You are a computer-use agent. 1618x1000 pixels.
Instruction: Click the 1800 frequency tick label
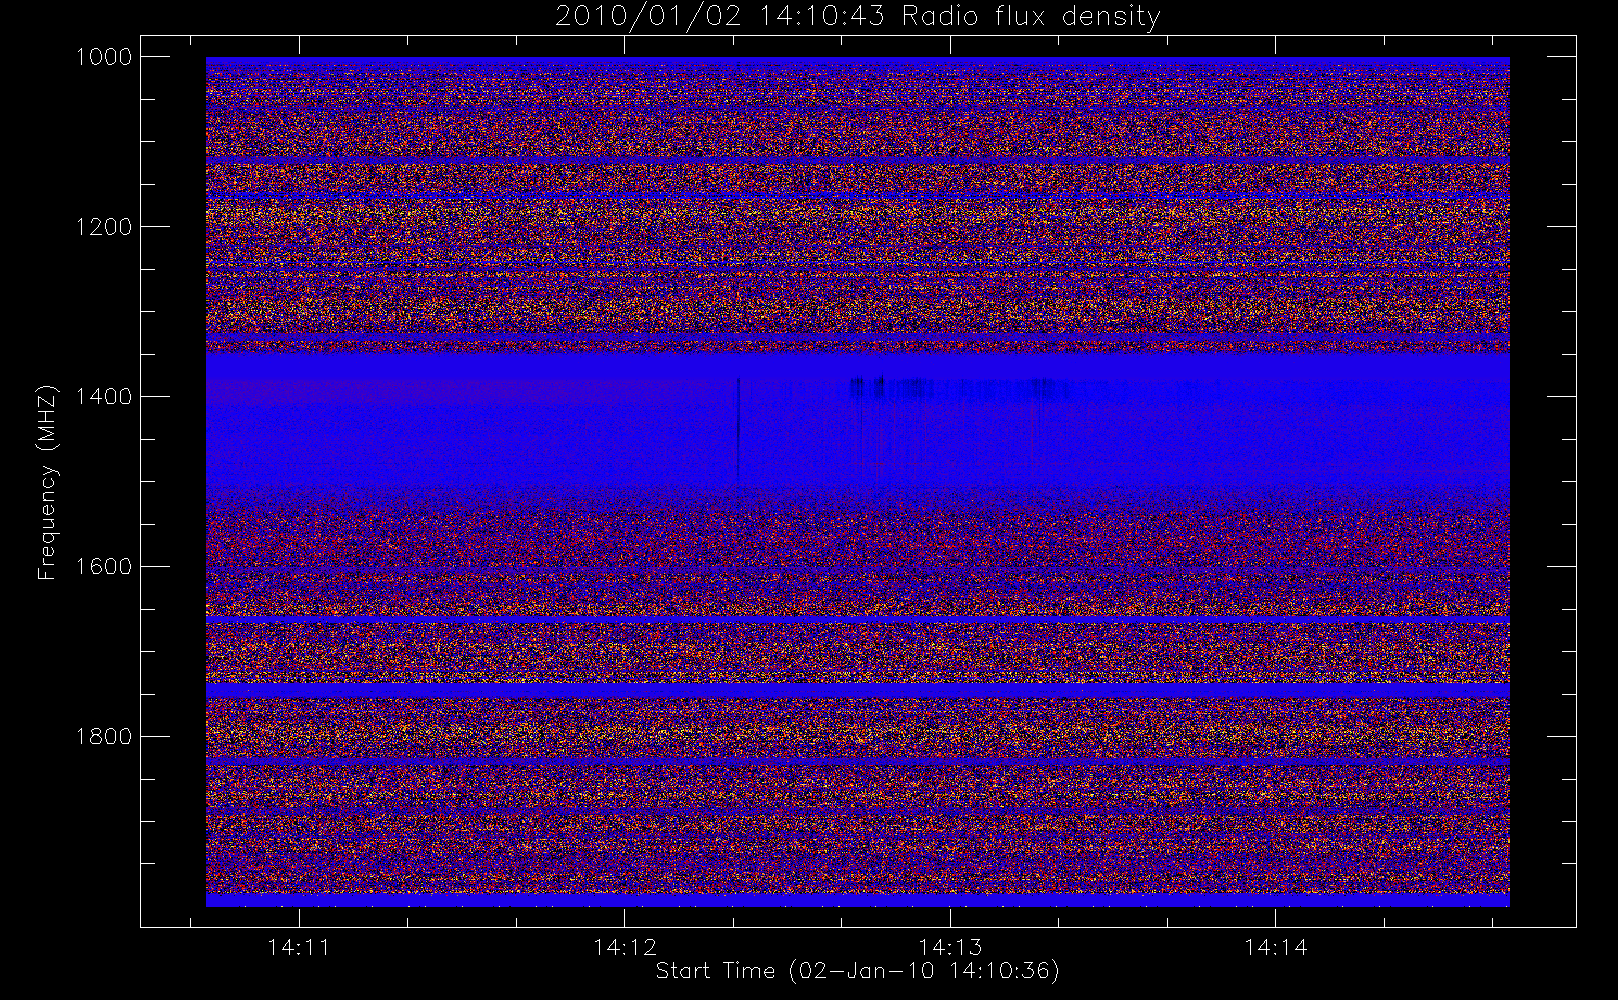tap(104, 737)
